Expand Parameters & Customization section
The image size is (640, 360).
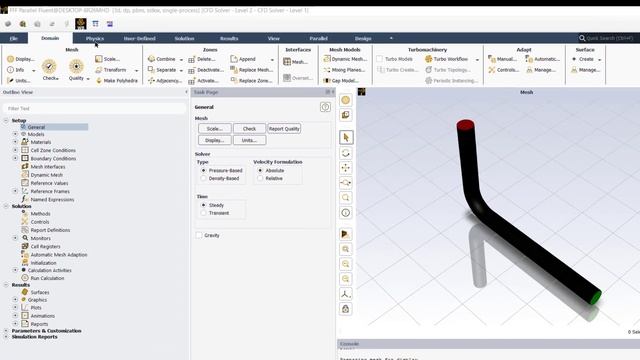[6, 331]
